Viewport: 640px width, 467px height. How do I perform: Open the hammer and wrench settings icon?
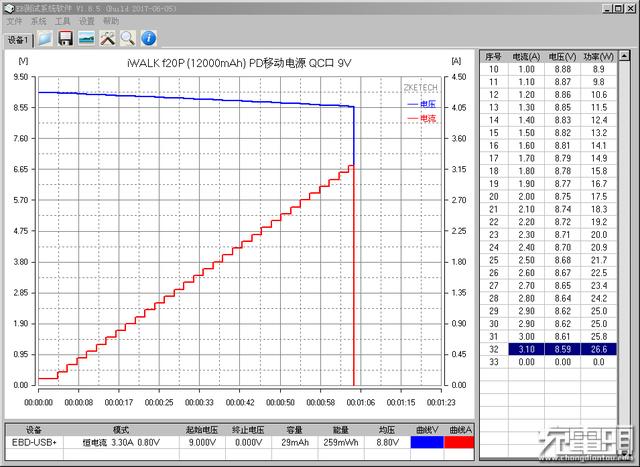coord(107,38)
